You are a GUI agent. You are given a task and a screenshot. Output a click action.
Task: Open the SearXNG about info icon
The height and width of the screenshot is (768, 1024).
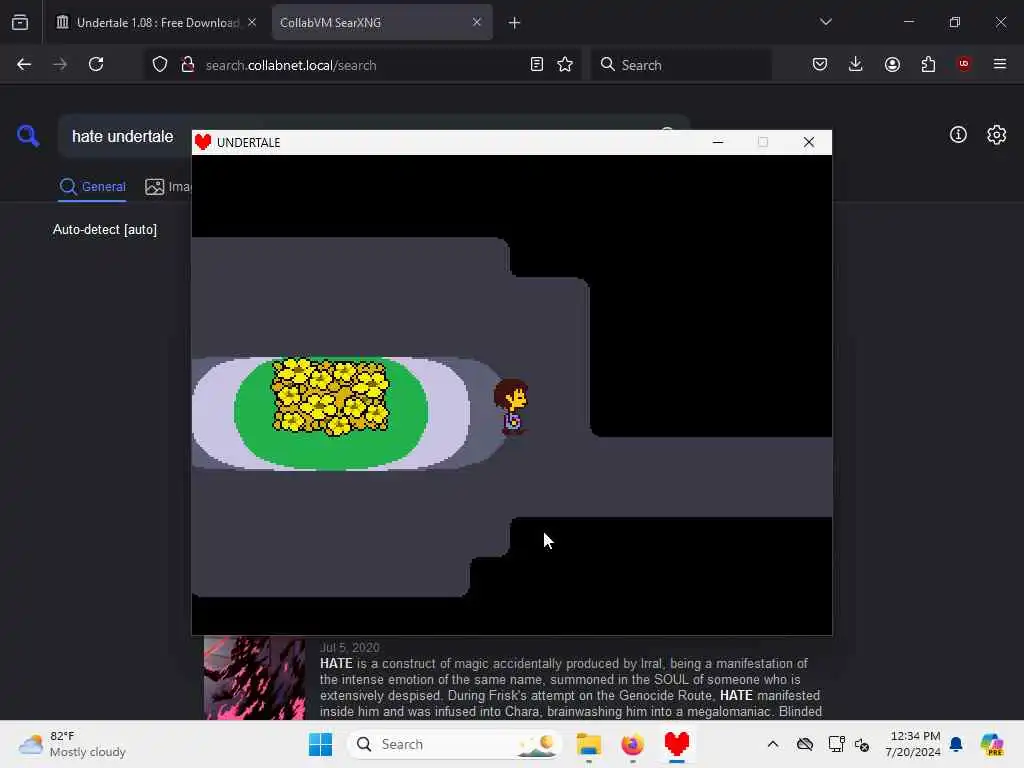[x=958, y=135]
